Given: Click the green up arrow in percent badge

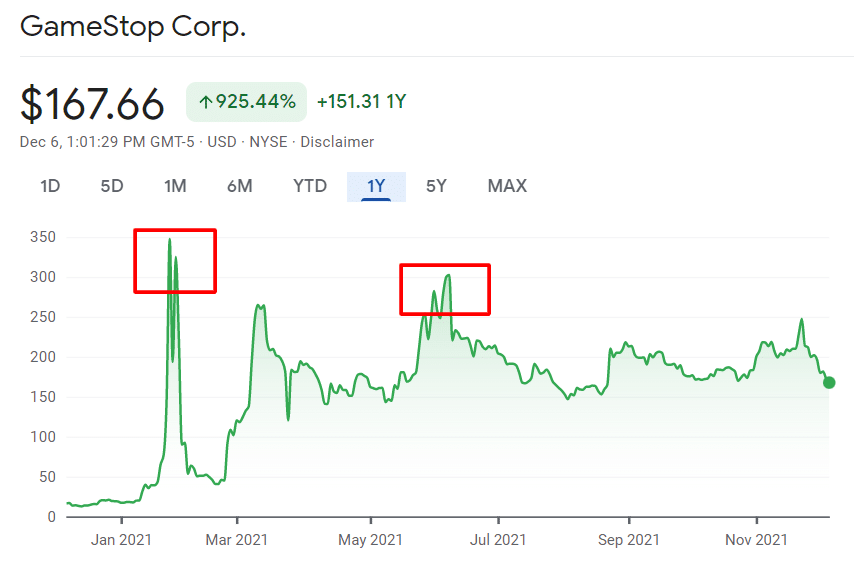Looking at the screenshot, I should 205,102.
